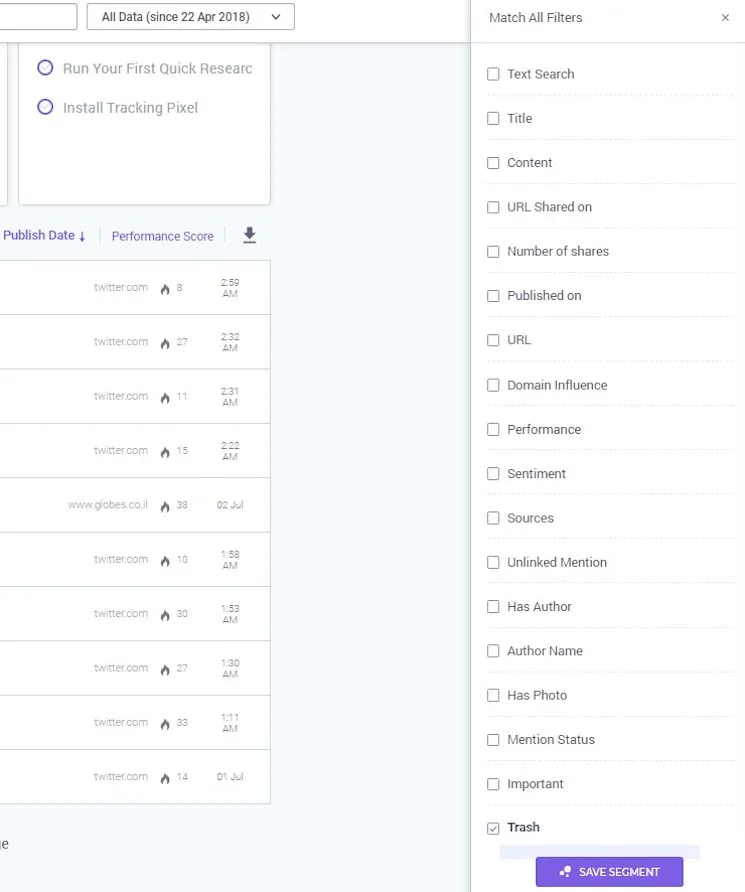745x892 pixels.
Task: Click the flame icon on the top twitter.com mention
Action: point(164,286)
